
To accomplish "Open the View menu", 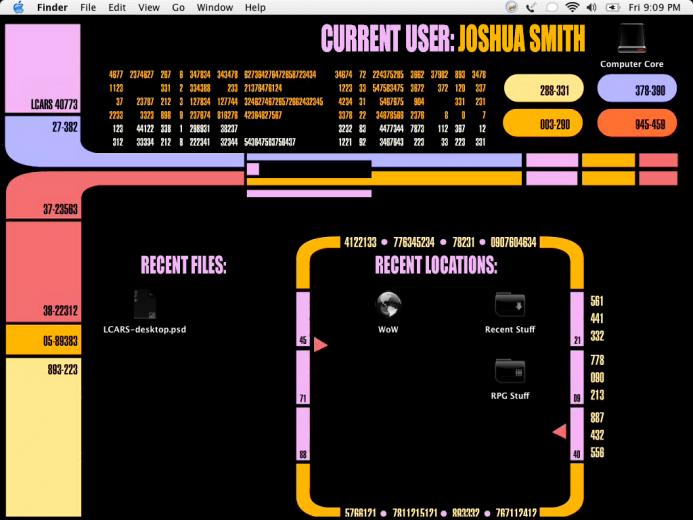I will click(148, 8).
